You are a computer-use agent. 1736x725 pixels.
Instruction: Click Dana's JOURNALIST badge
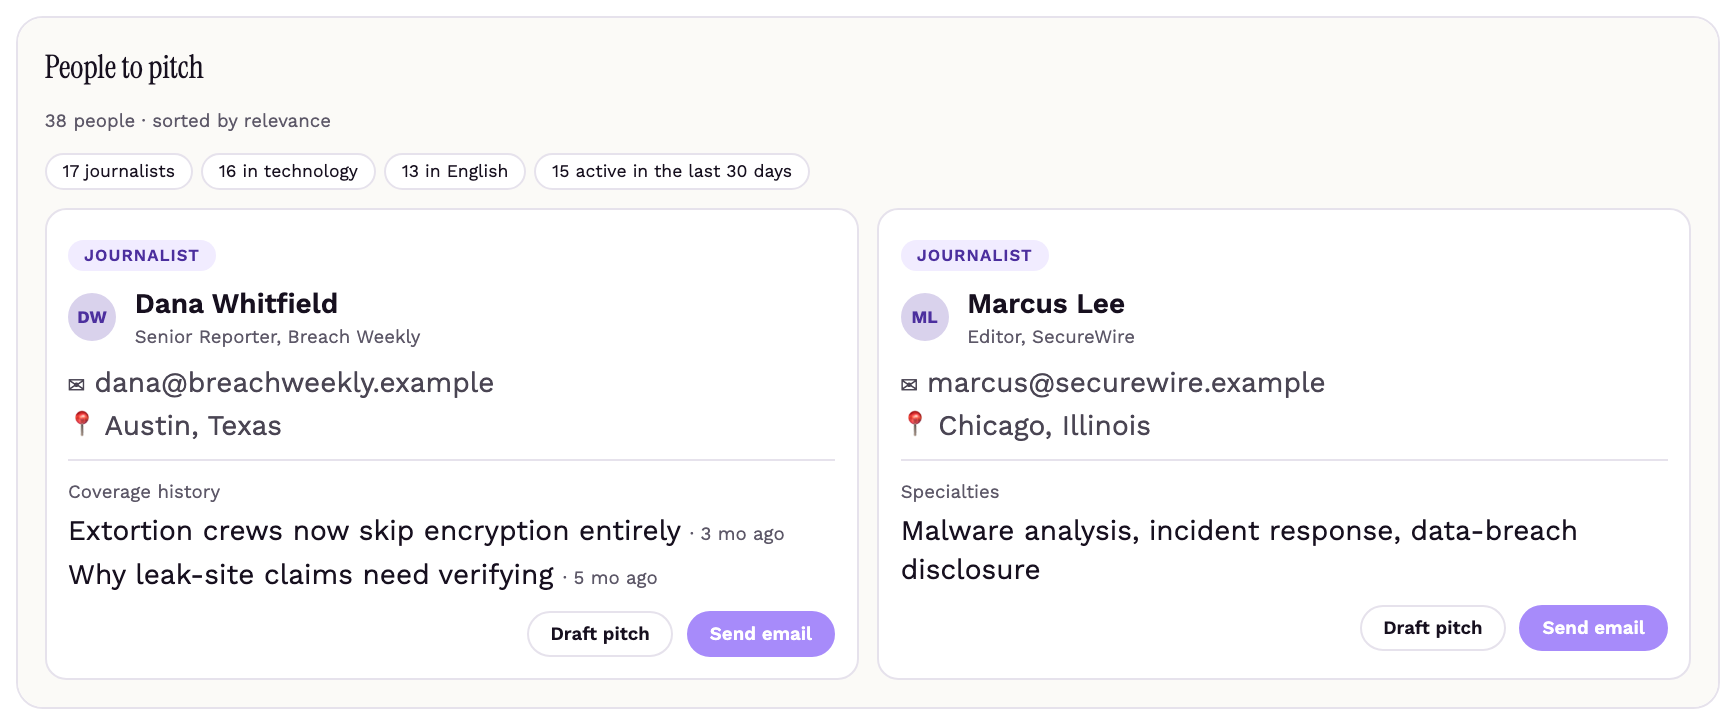coord(142,256)
